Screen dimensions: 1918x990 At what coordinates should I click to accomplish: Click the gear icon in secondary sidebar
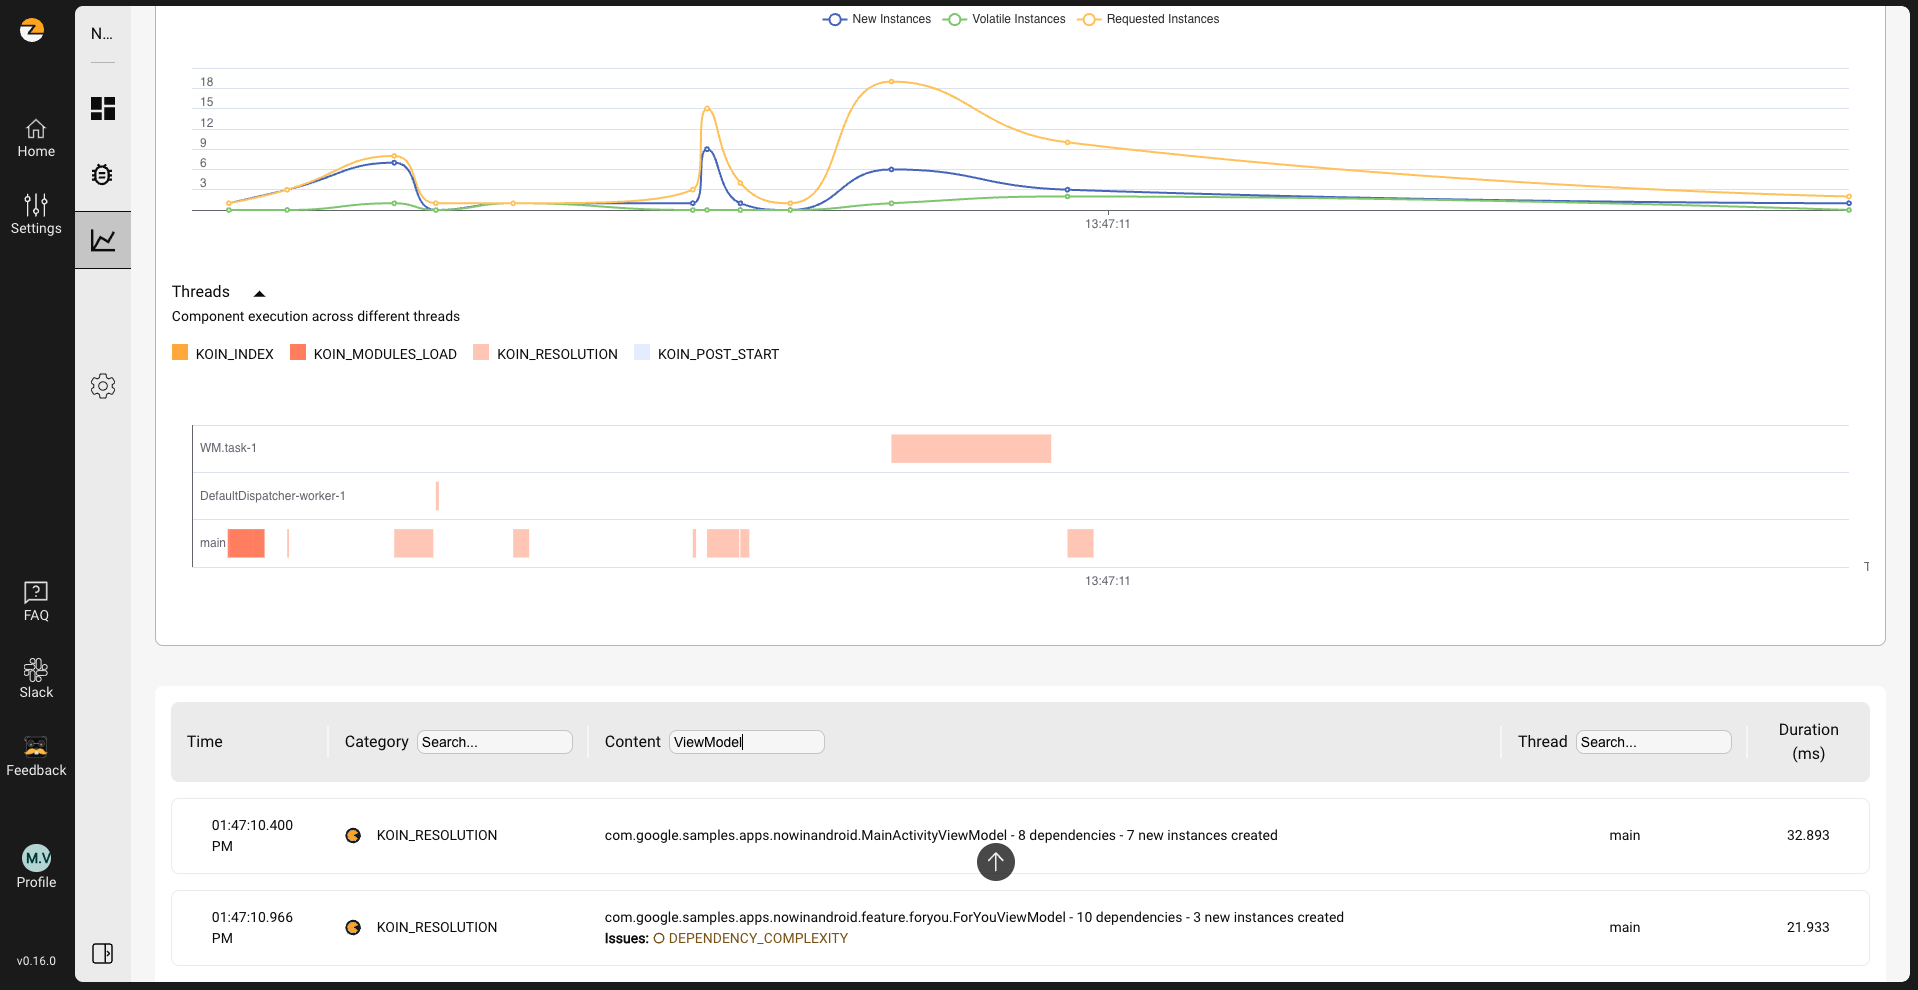pos(103,386)
